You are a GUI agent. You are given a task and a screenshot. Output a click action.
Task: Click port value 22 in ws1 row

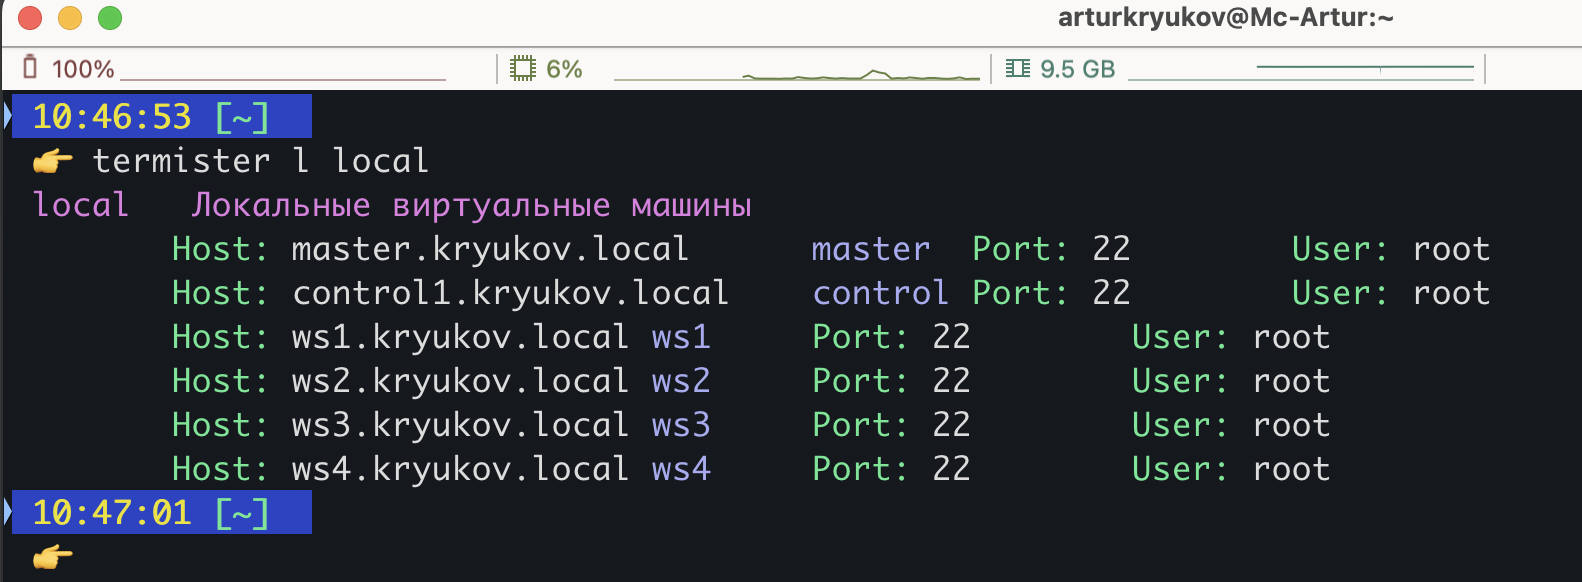pos(951,337)
